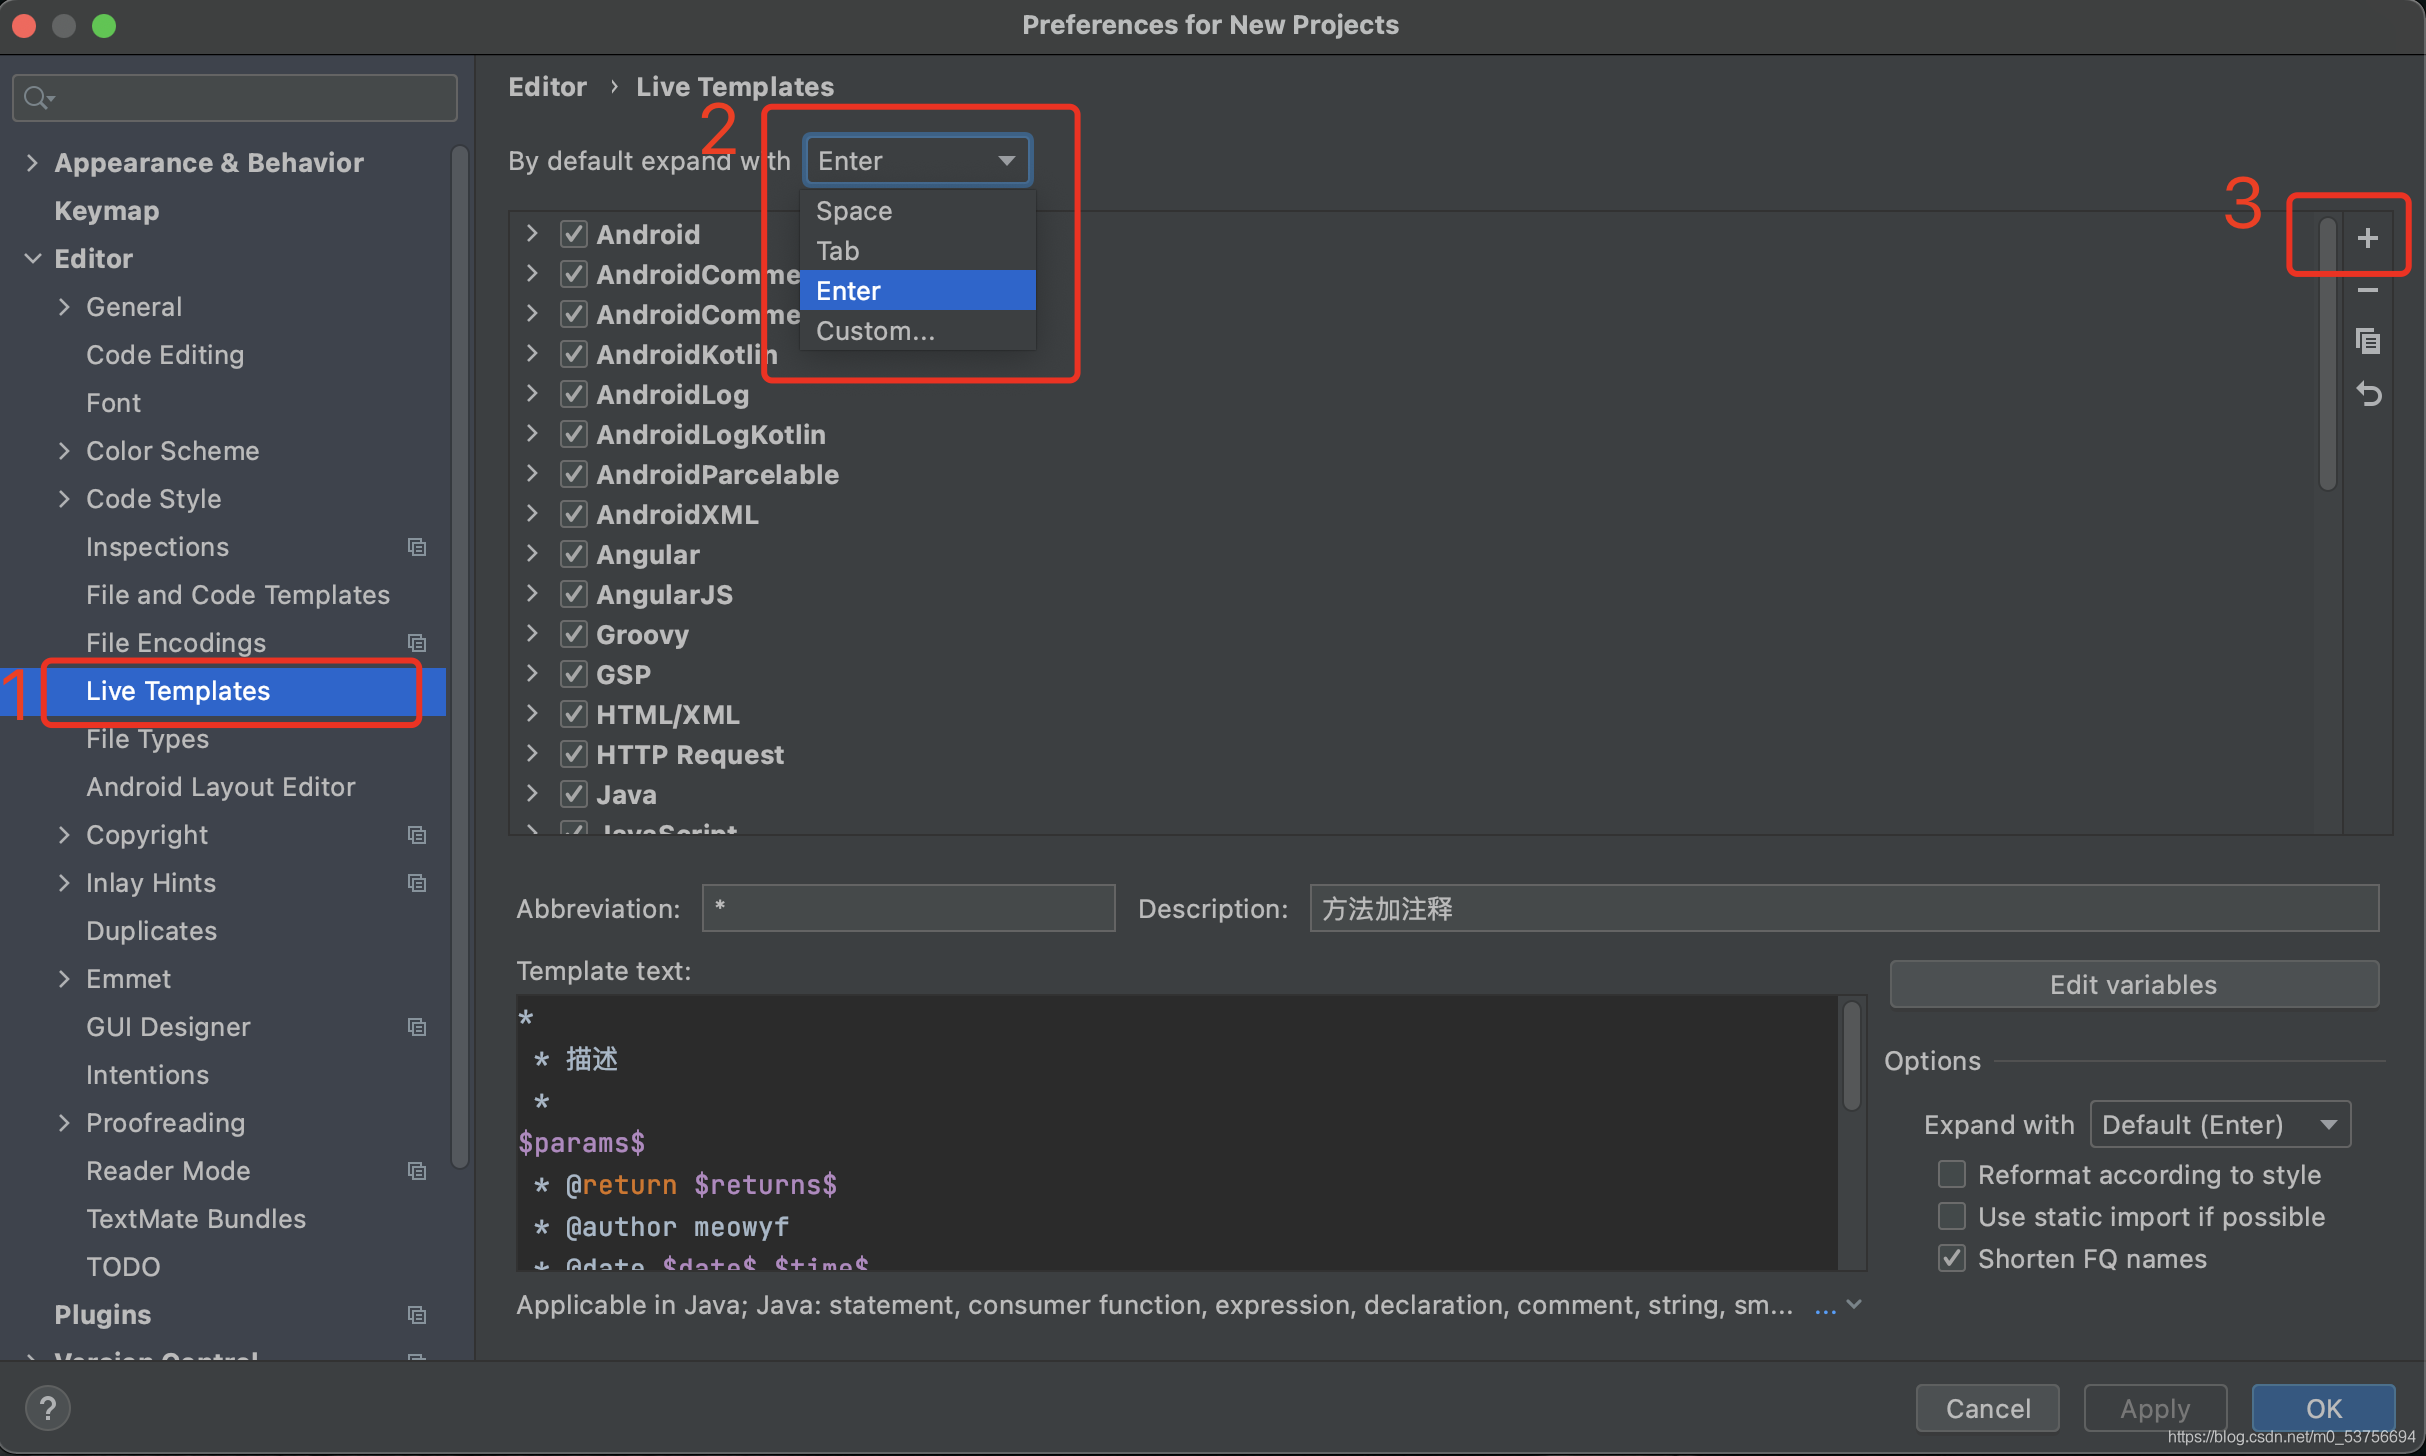This screenshot has width=2426, height=1456.
Task: Toggle Shorten FQ names checkbox
Action: point(1953,1257)
